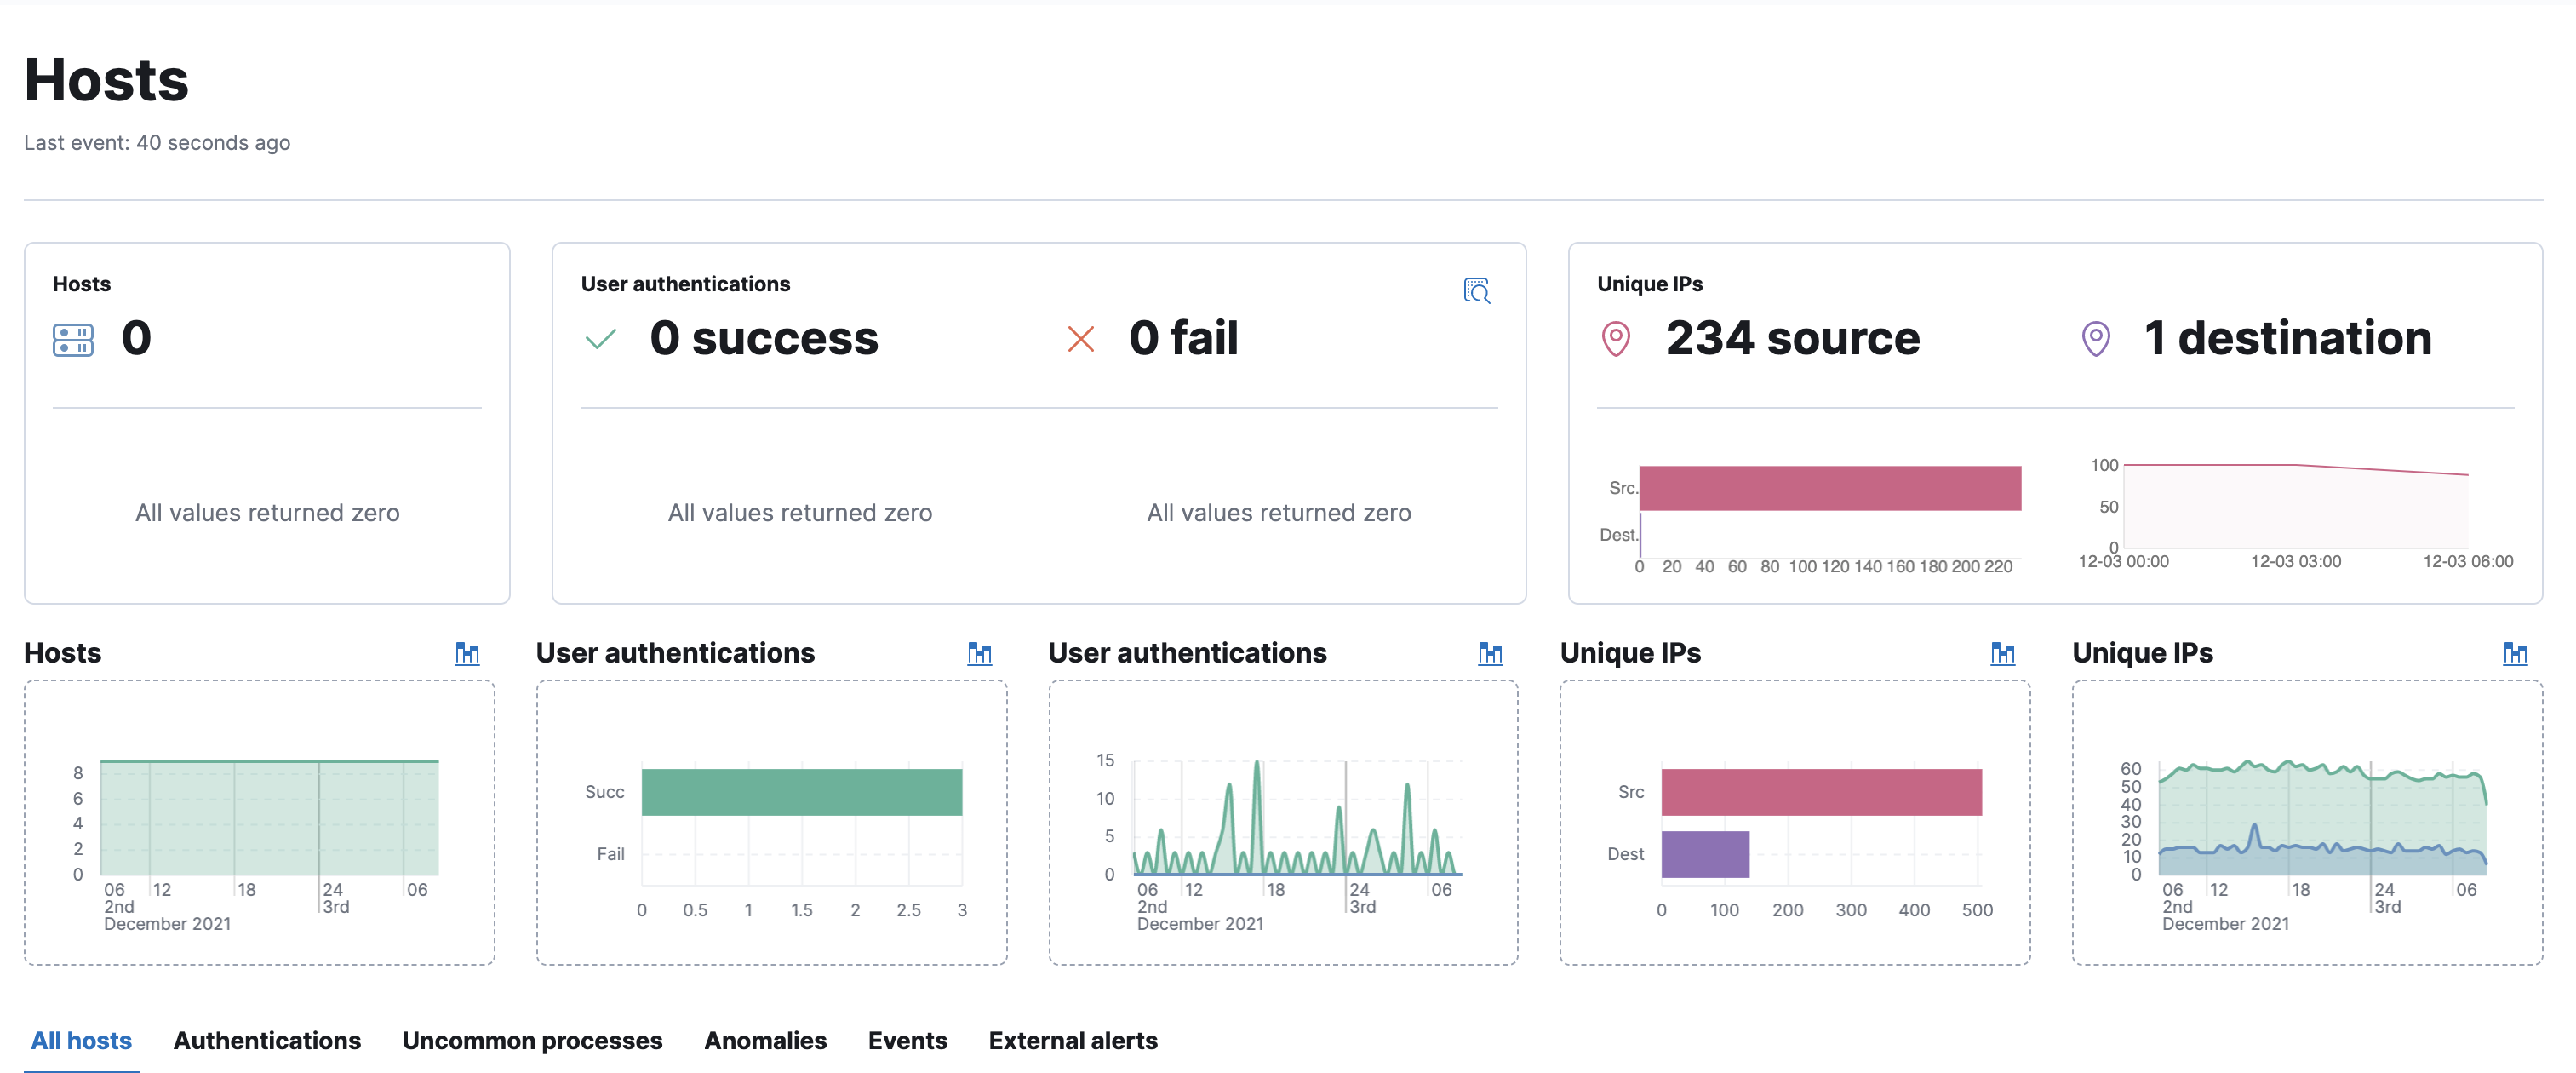Click the purple Dest bar in chart
Screen dimensions: 2576x1073
click(x=1705, y=854)
